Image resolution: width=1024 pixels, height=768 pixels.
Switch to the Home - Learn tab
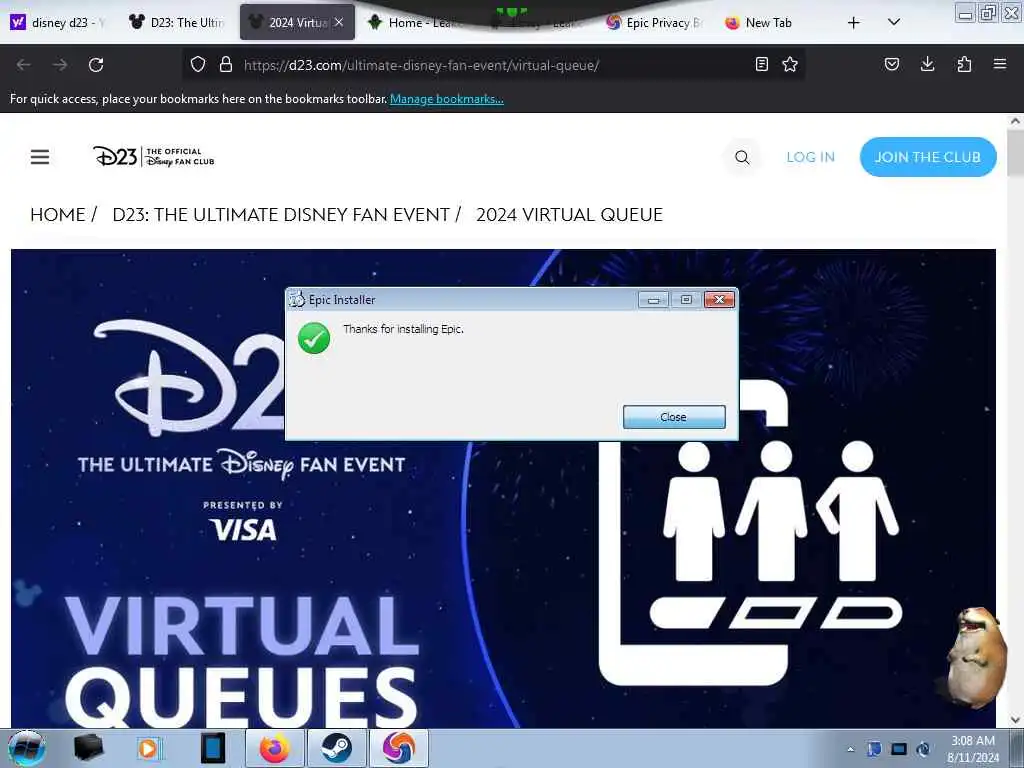[x=415, y=22]
